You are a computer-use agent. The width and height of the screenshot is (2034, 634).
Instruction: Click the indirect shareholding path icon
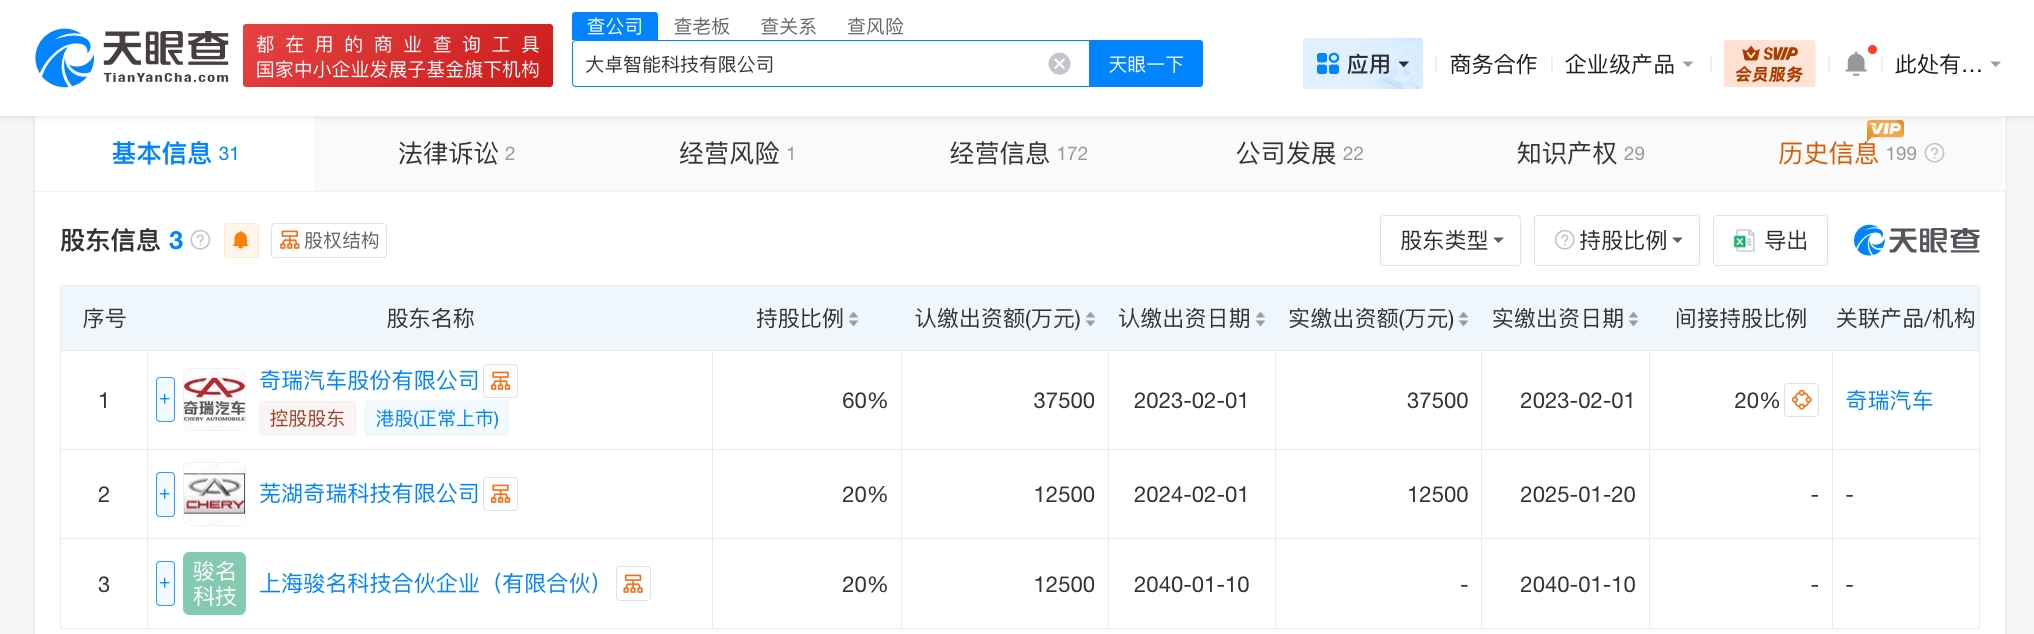(1801, 400)
